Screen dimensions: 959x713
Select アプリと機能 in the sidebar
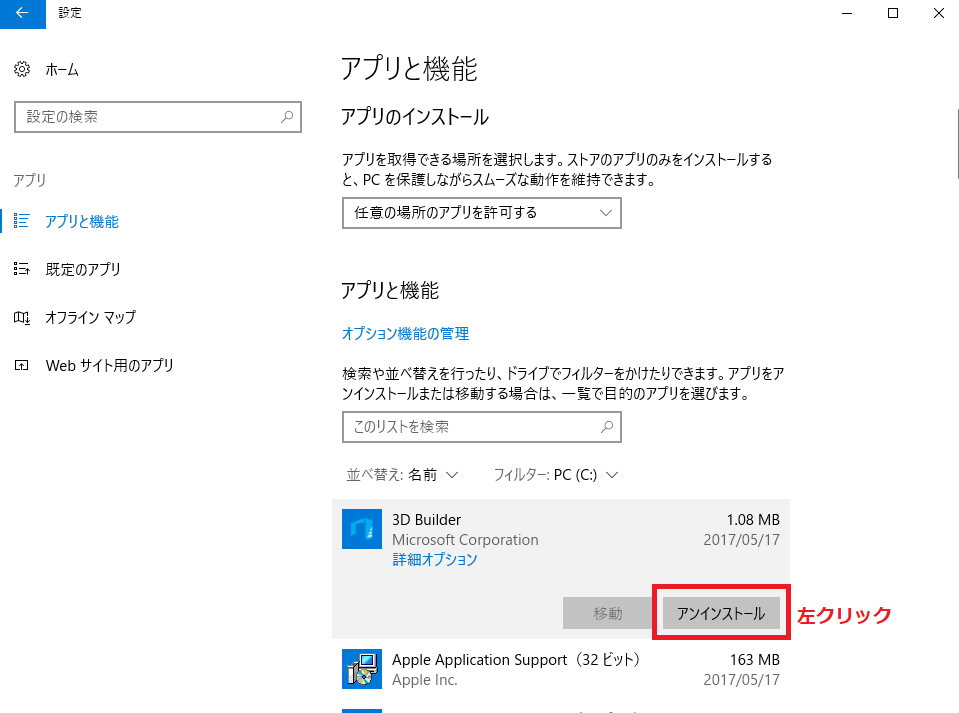82,221
